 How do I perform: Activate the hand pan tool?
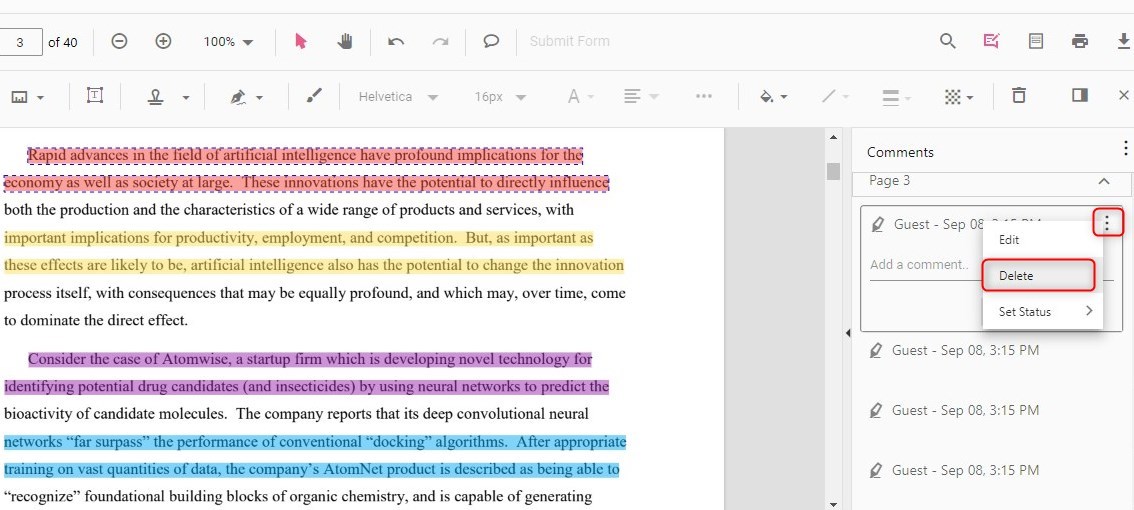(345, 41)
